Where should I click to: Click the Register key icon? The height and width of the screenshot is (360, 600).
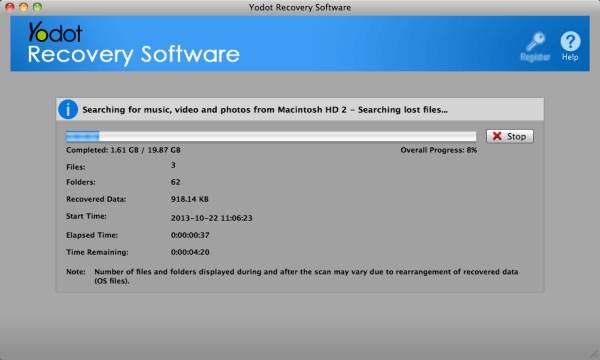coord(535,41)
